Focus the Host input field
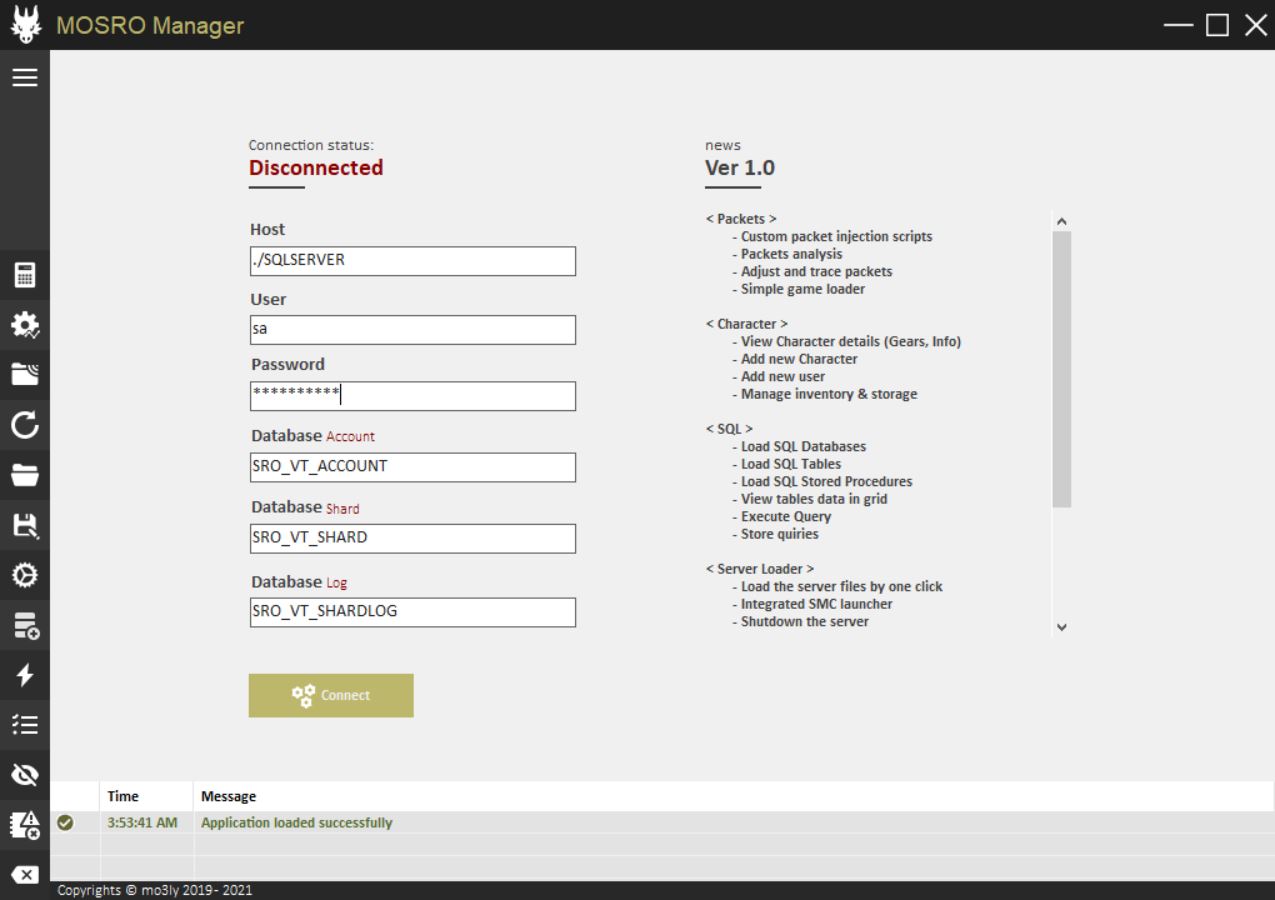The height and width of the screenshot is (900, 1275). [x=413, y=261]
